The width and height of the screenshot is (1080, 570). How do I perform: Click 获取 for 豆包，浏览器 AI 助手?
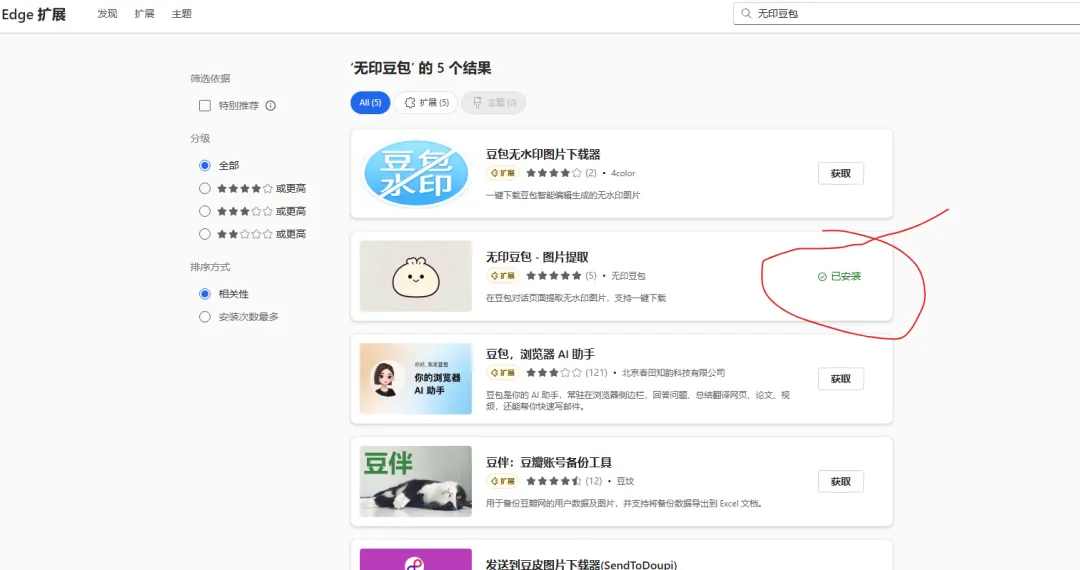click(840, 379)
